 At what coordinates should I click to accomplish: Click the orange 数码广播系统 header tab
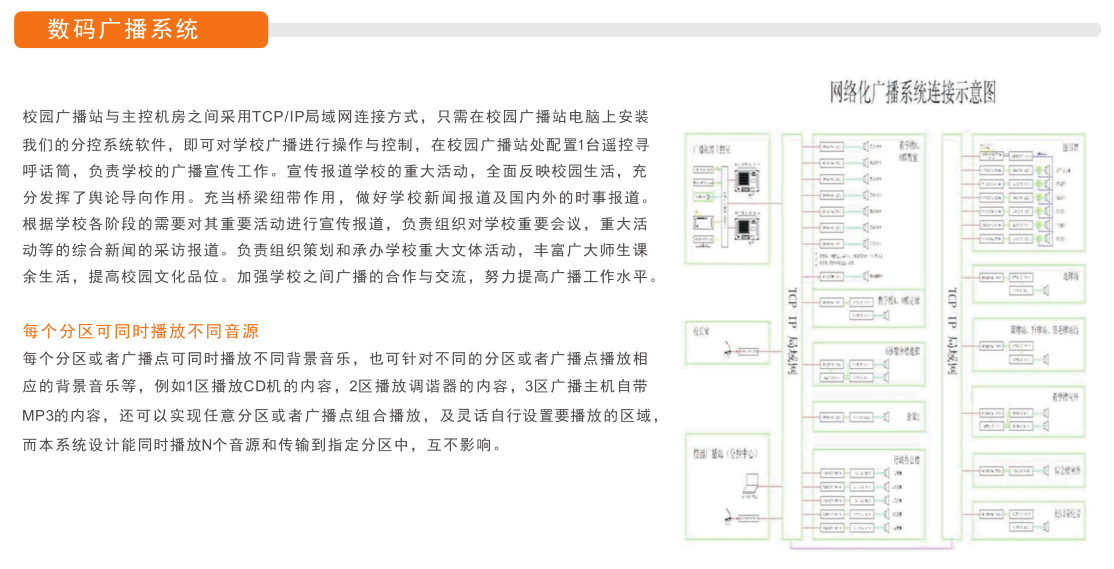click(140, 30)
